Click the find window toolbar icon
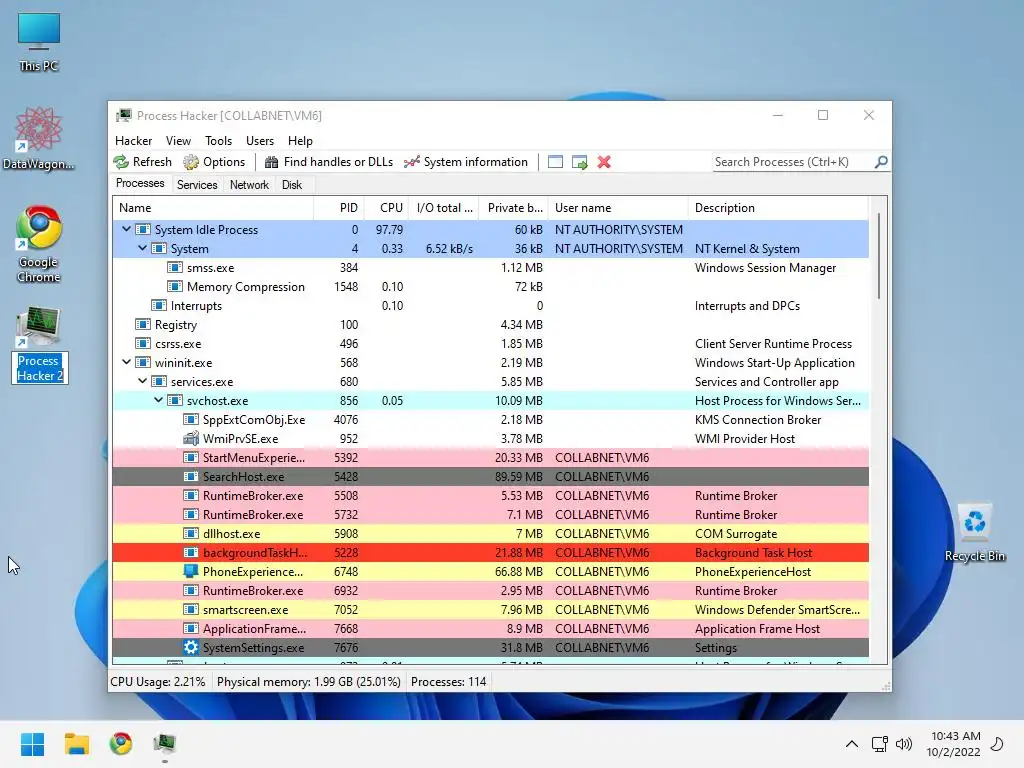 555,162
